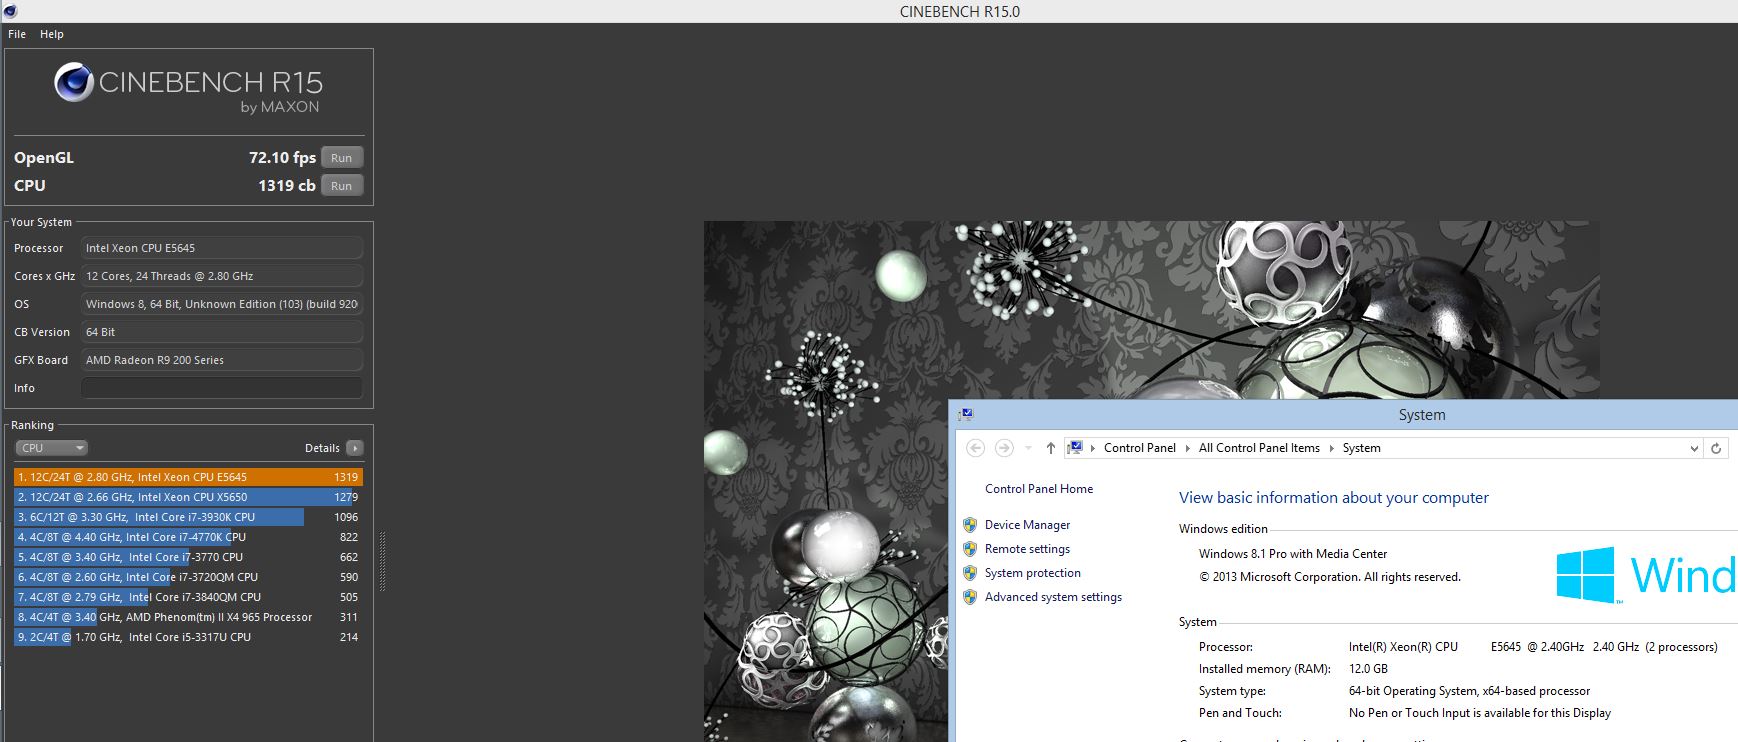Click the shield icon beside Device Manager
The width and height of the screenshot is (1738, 742).
[969, 525]
